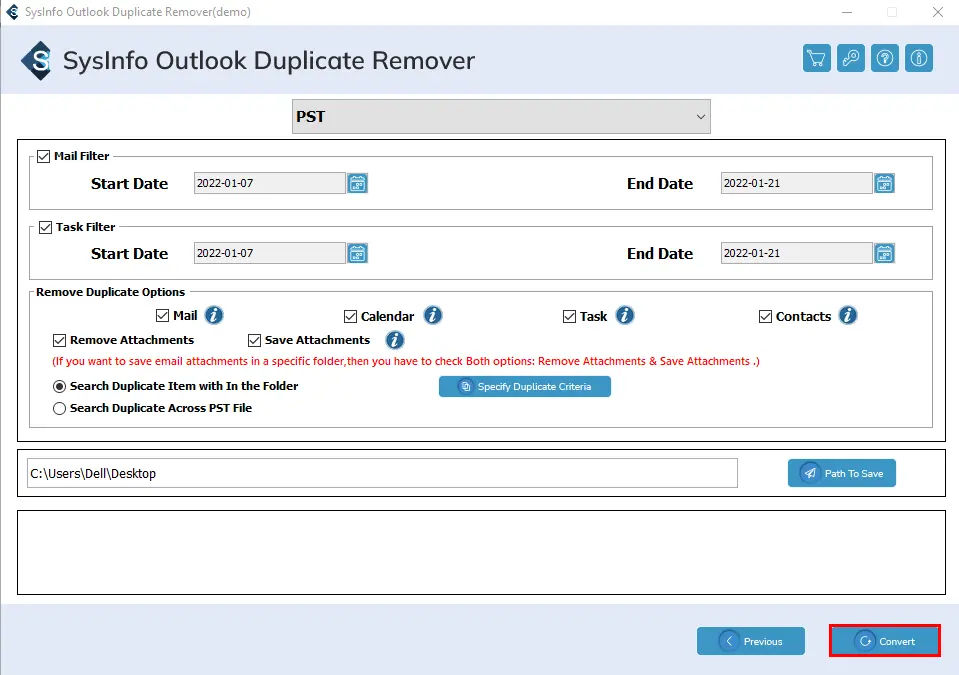Uncheck the Contacts duplicate option
Viewport: 959px width, 675px height.
[766, 316]
